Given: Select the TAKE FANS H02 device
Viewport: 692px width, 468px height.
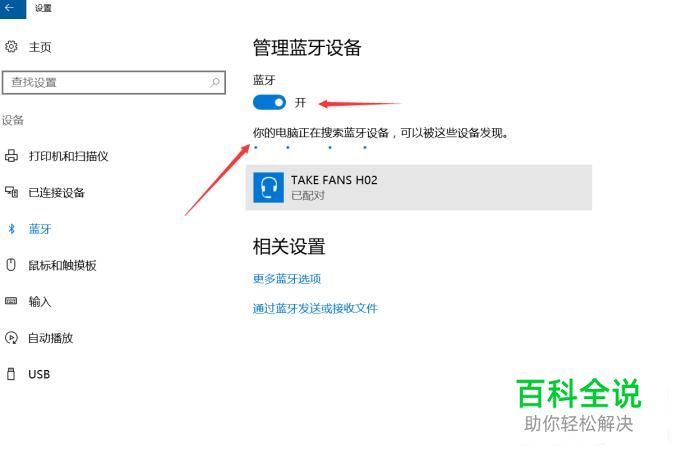Looking at the screenshot, I should (x=418, y=187).
